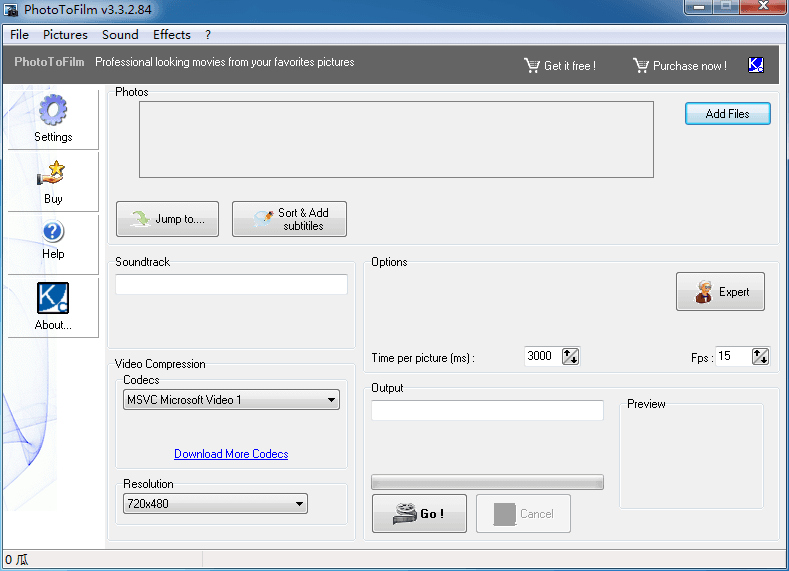
Task: Click the Output path text field
Action: point(487,410)
